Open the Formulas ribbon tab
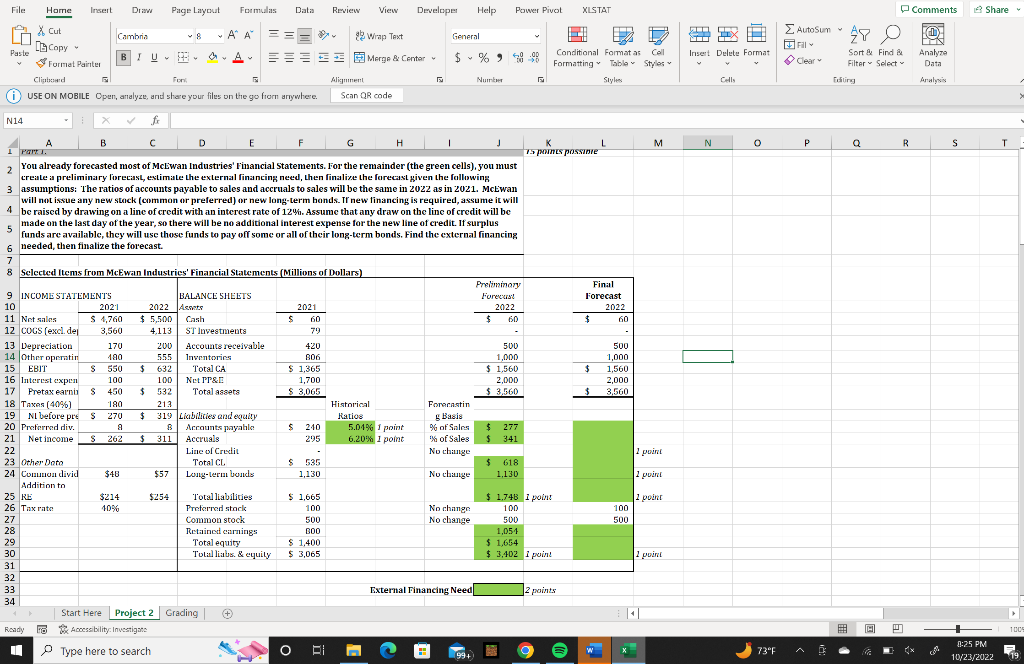Screen dimensions: 1024x664 (258, 10)
